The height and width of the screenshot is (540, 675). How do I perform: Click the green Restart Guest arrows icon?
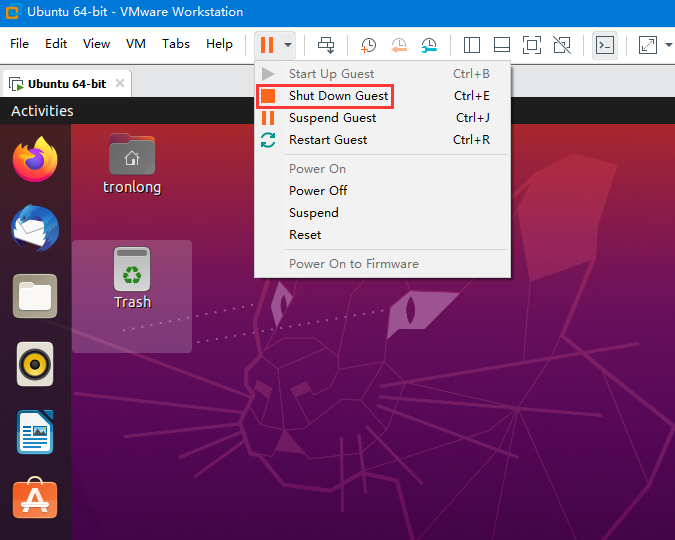268,140
